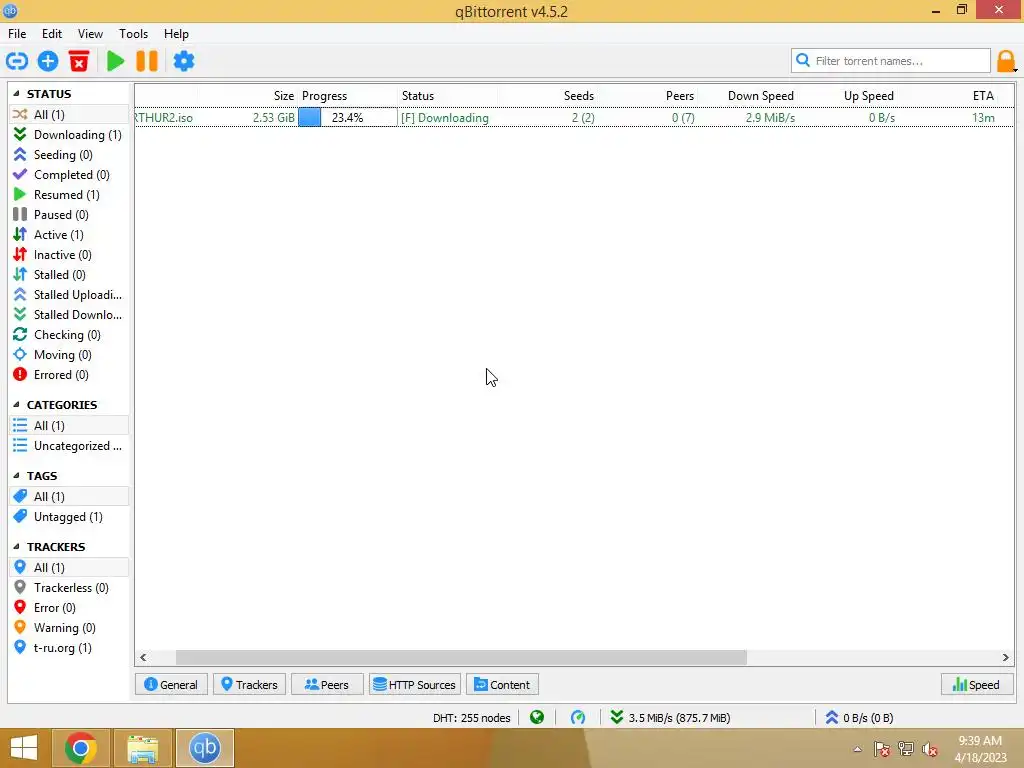Select the Checking (0) status filter
This screenshot has height=768, width=1024.
69,335
